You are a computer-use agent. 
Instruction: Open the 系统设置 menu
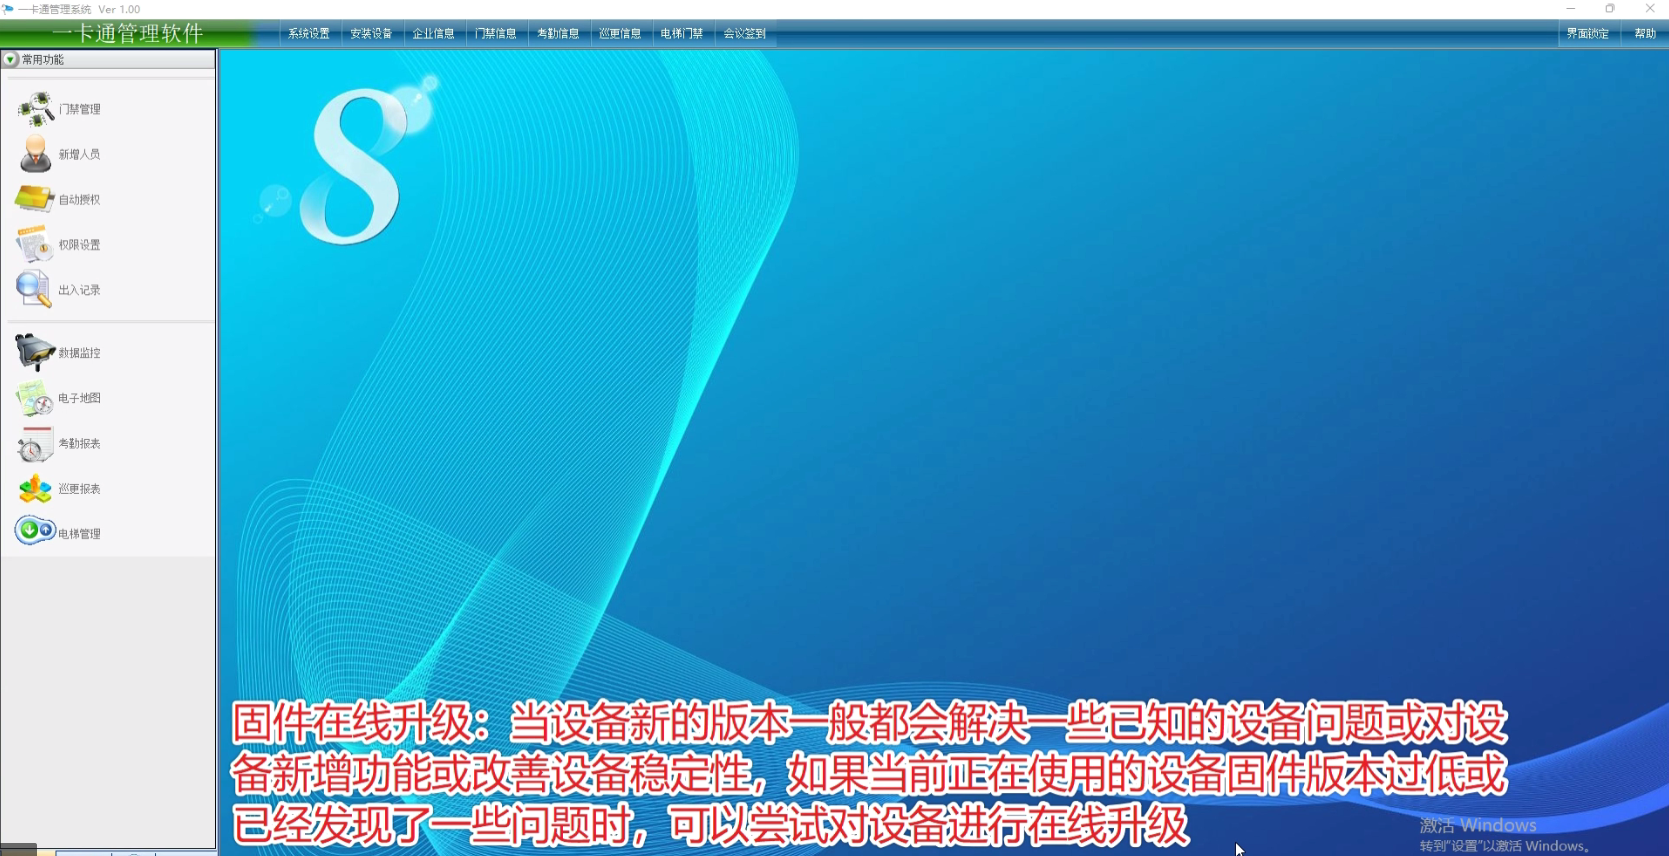point(309,34)
